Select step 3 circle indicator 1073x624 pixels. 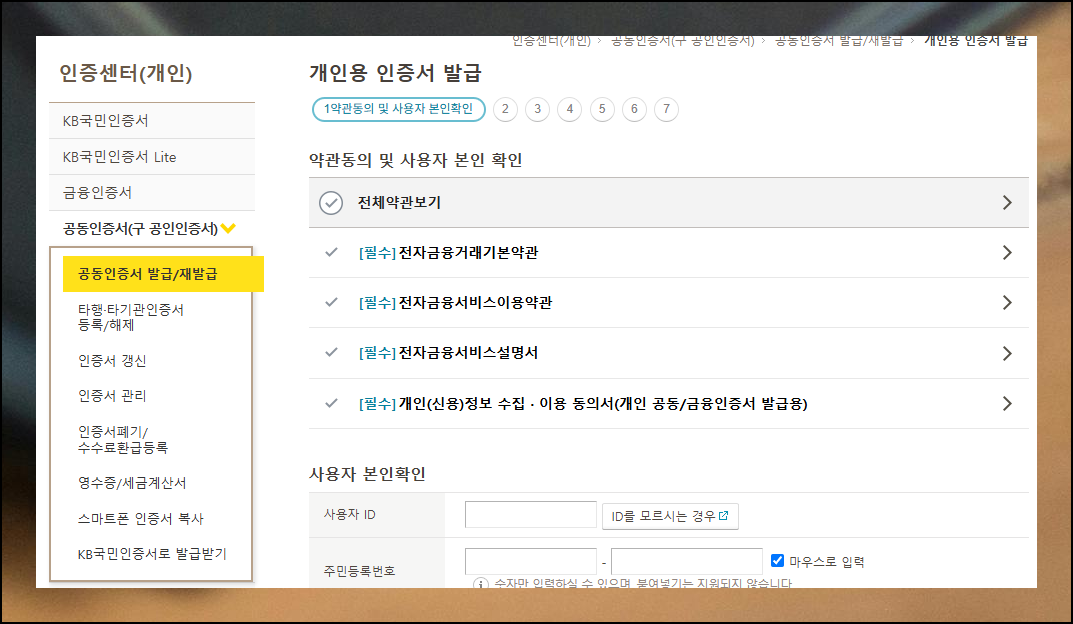point(537,109)
